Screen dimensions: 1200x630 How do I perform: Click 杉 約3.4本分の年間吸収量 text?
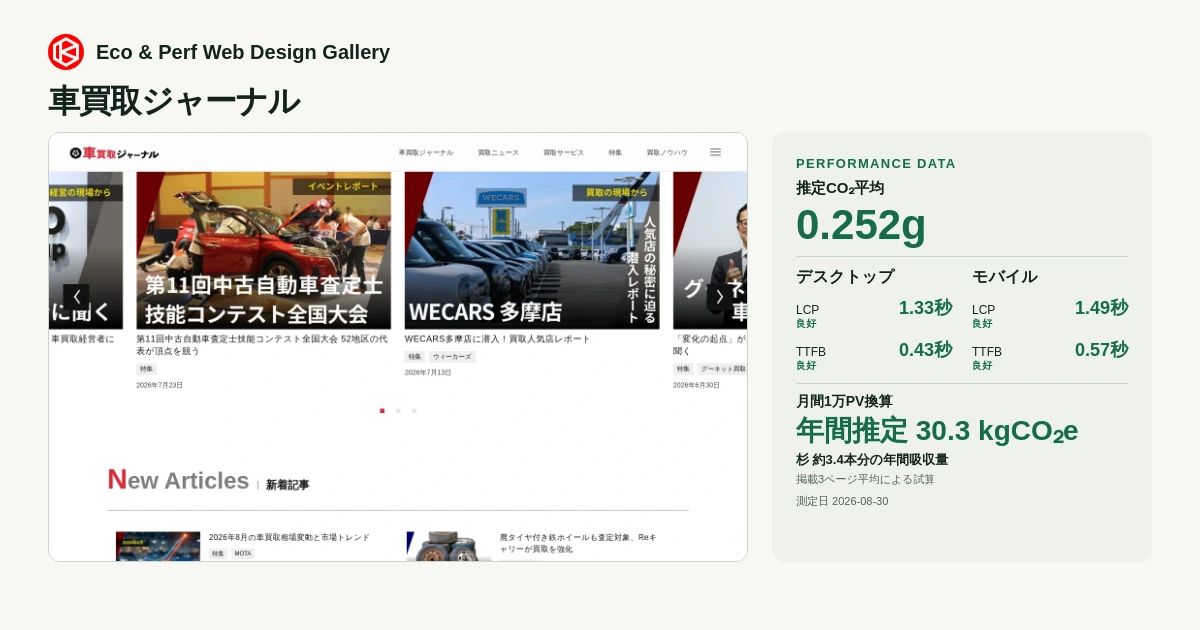[x=872, y=459]
